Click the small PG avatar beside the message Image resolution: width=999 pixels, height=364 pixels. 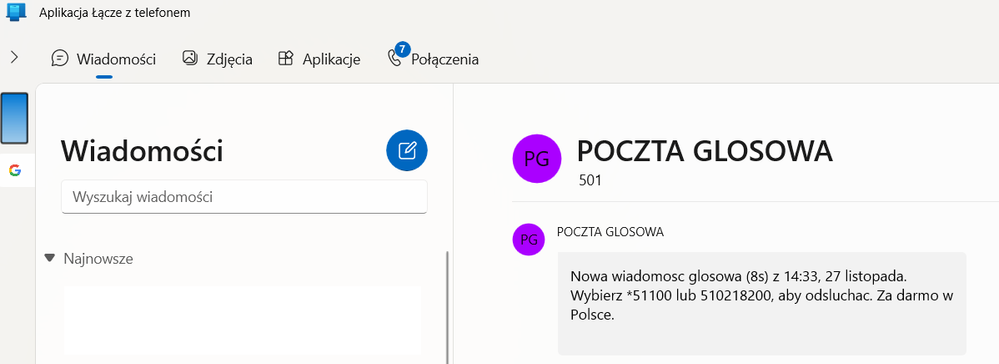click(x=529, y=240)
